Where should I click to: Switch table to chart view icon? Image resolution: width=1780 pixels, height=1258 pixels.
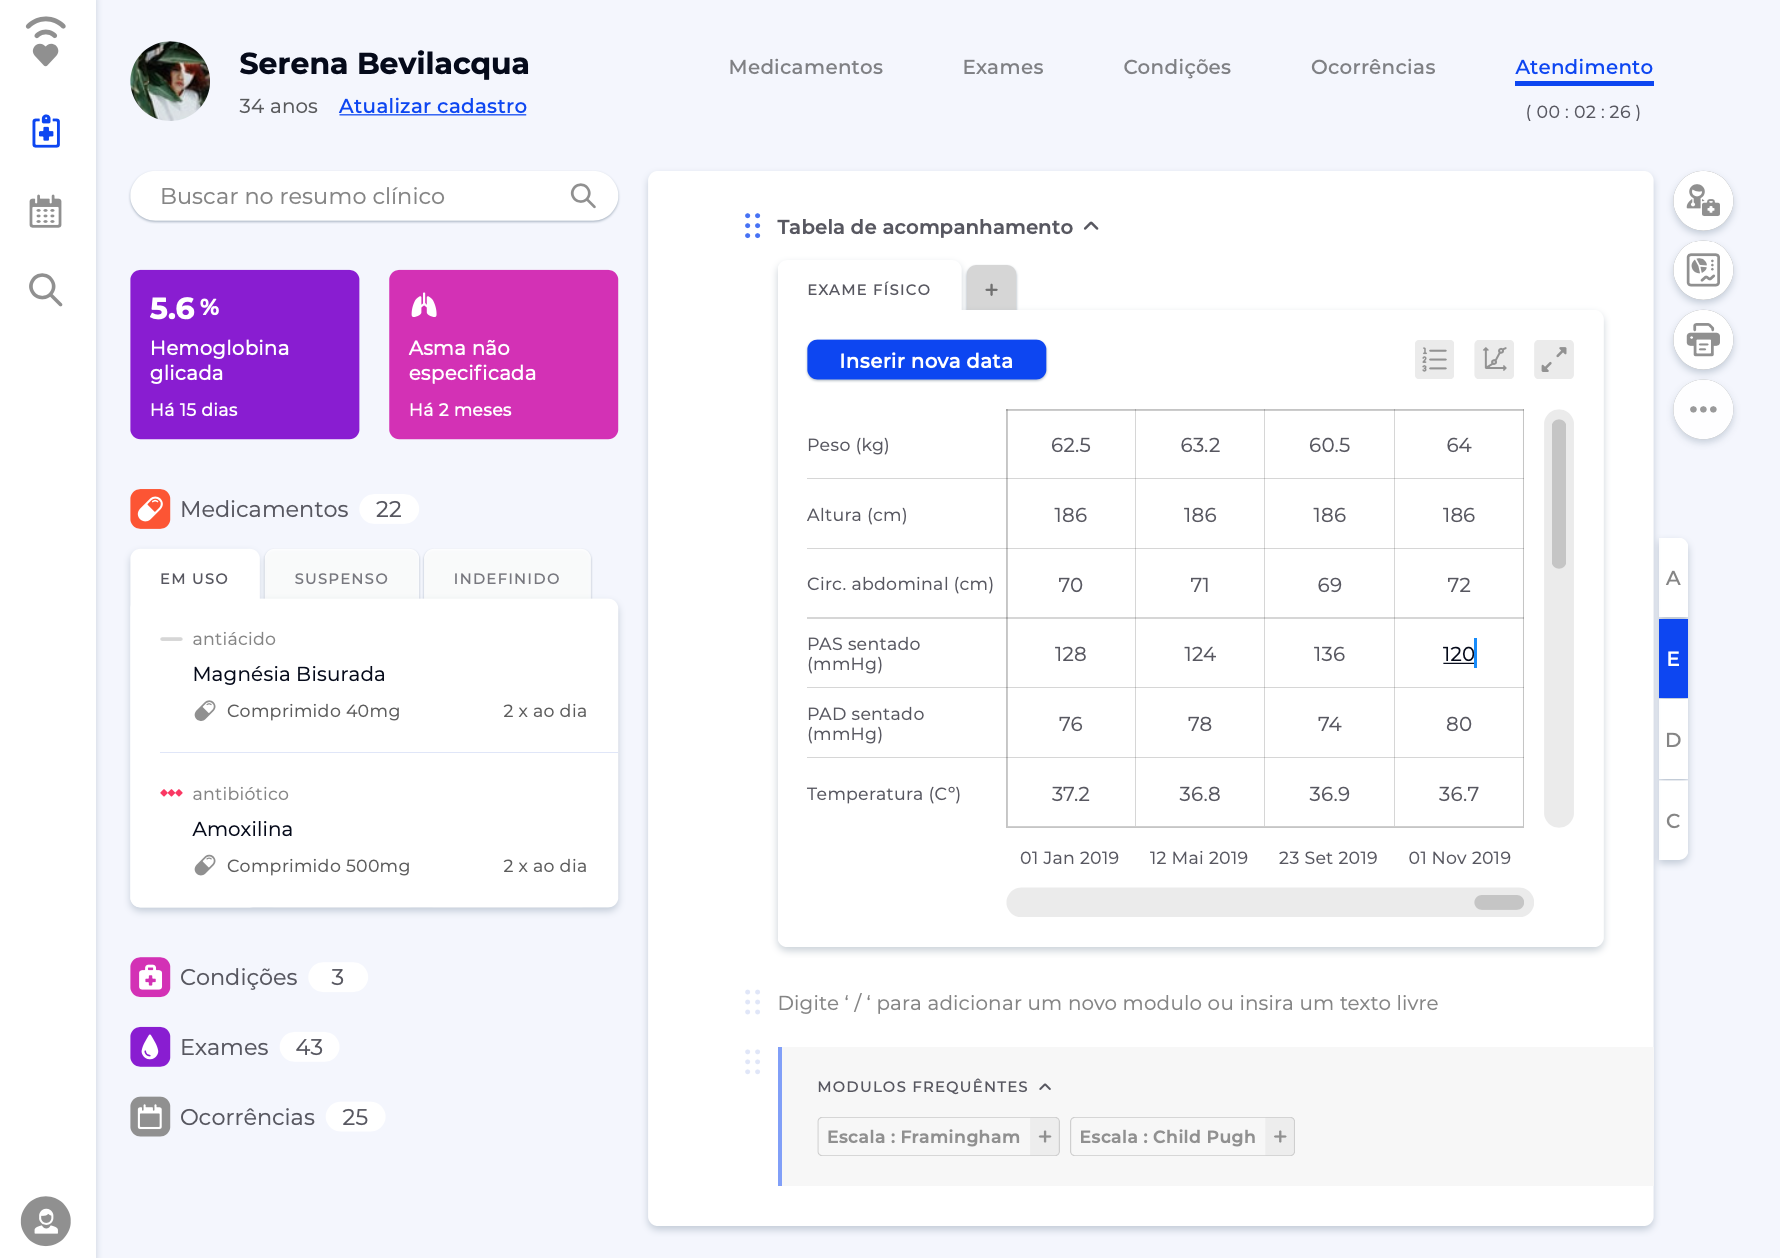[1494, 359]
